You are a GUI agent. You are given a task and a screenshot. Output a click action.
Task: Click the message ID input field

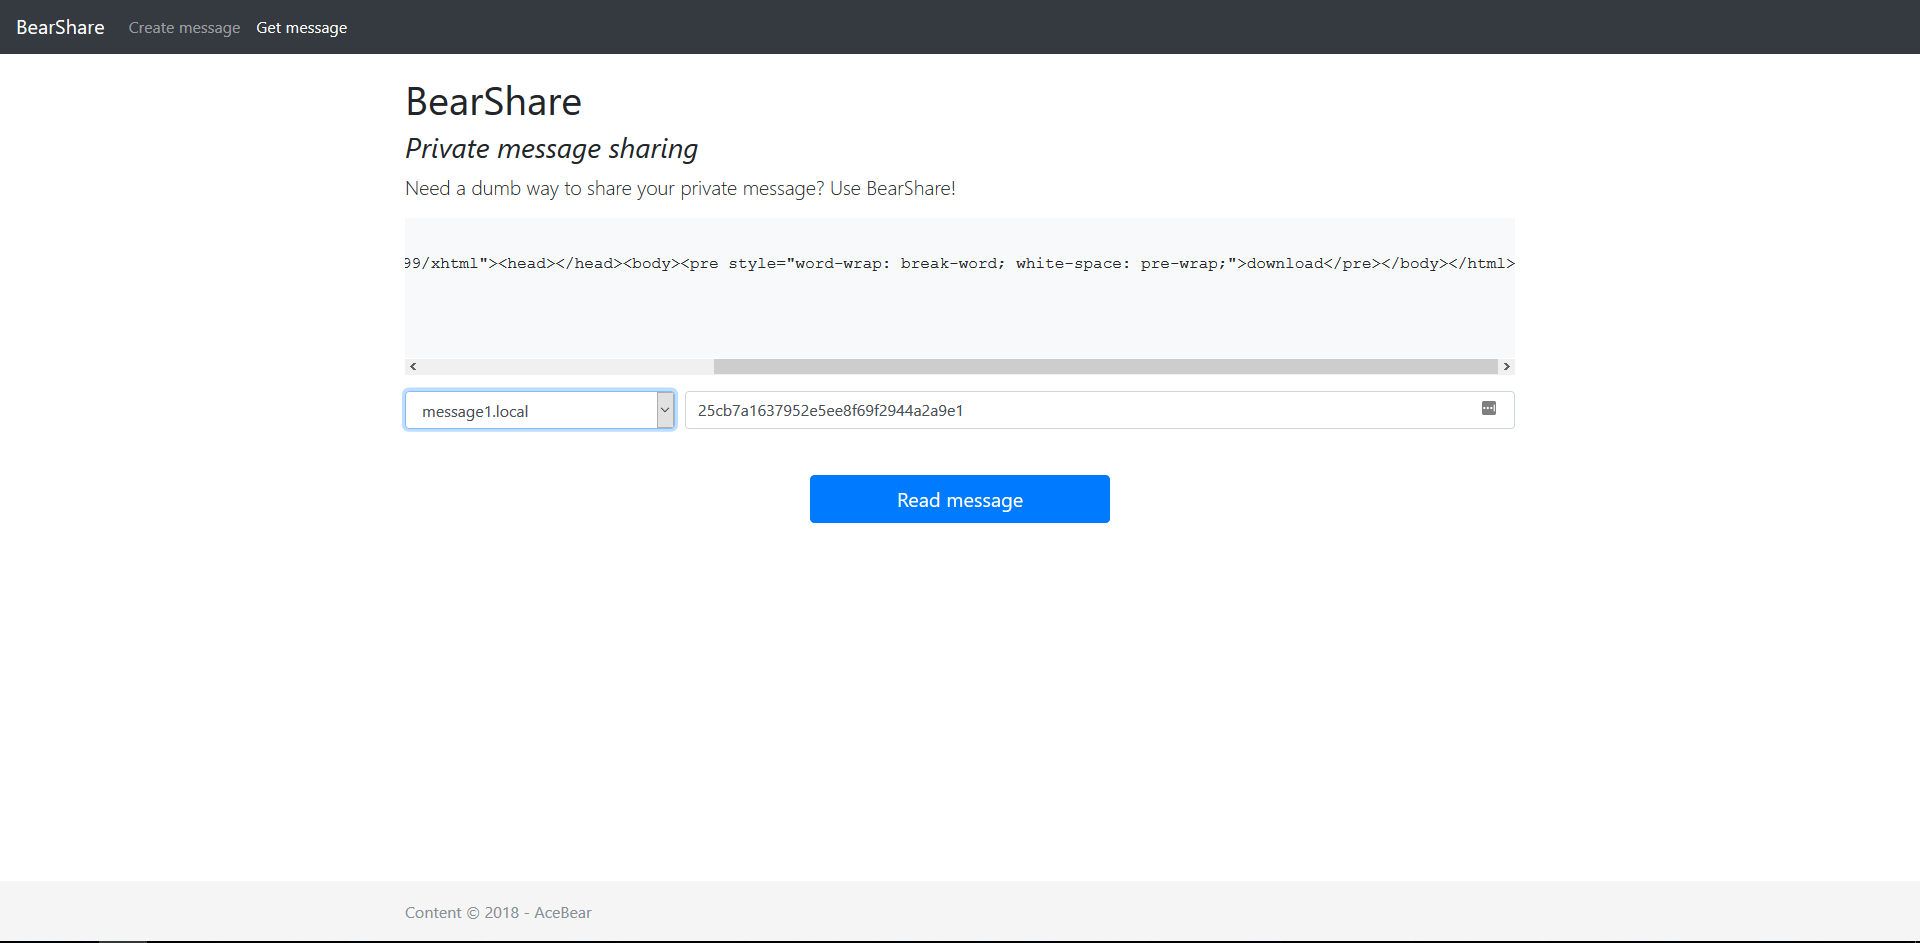tap(1099, 410)
